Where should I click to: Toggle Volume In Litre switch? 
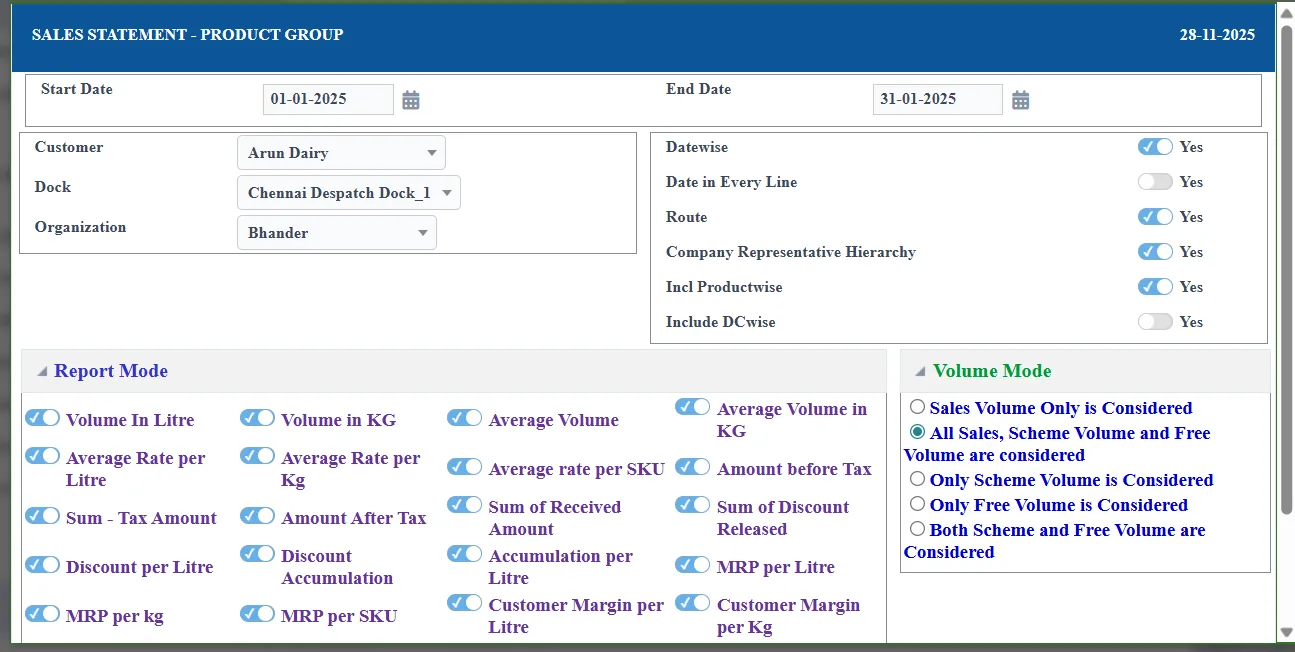[43, 418]
